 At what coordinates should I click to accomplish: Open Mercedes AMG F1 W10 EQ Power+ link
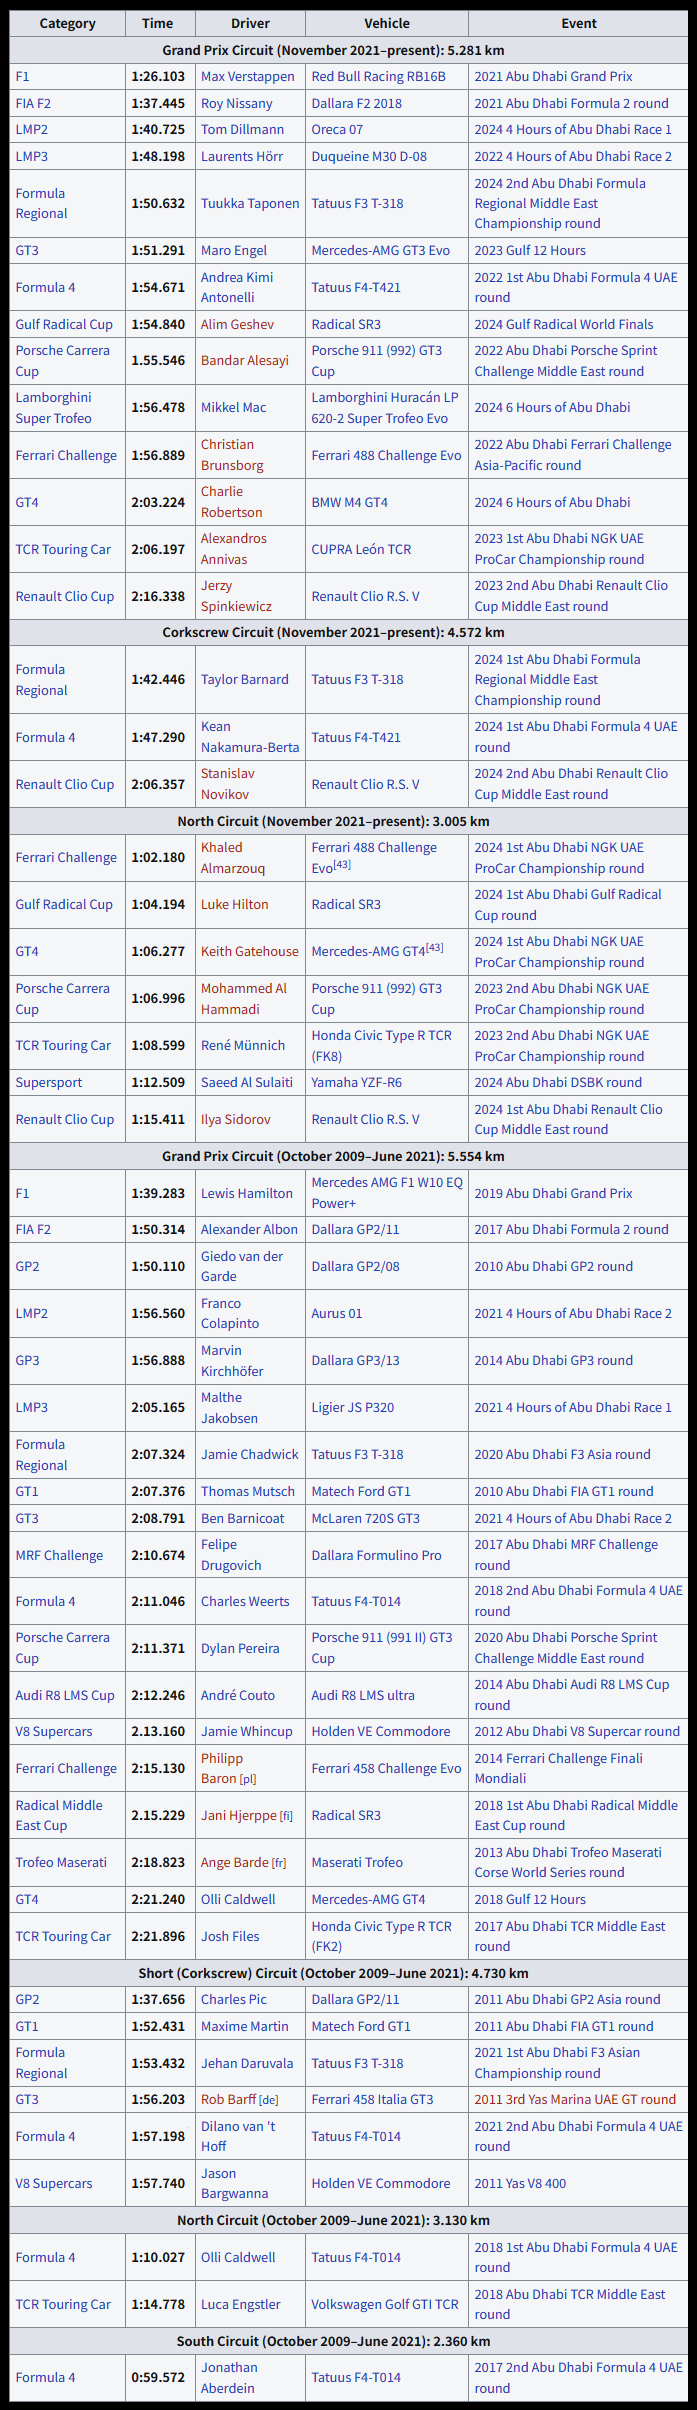point(387,1192)
